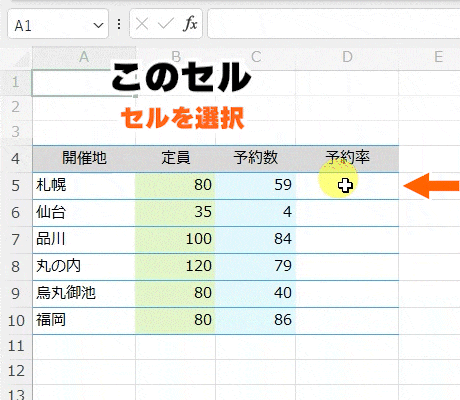Select the empty 予約率 cell for 品川
This screenshot has height=400, width=460.
(x=347, y=240)
